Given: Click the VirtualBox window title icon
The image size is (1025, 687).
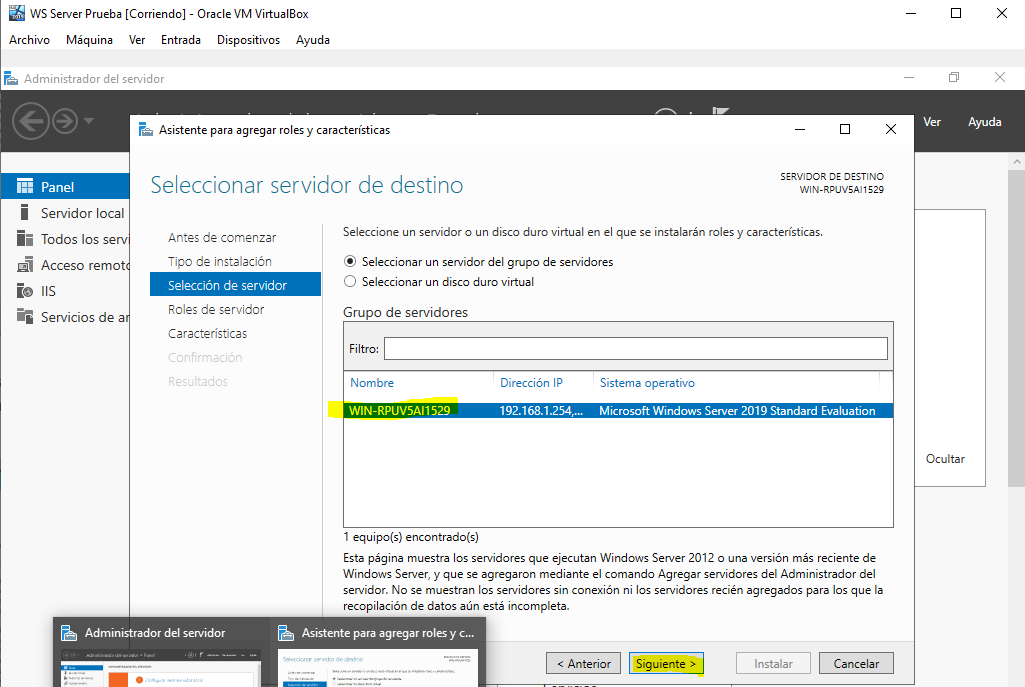Looking at the screenshot, I should click(16, 13).
